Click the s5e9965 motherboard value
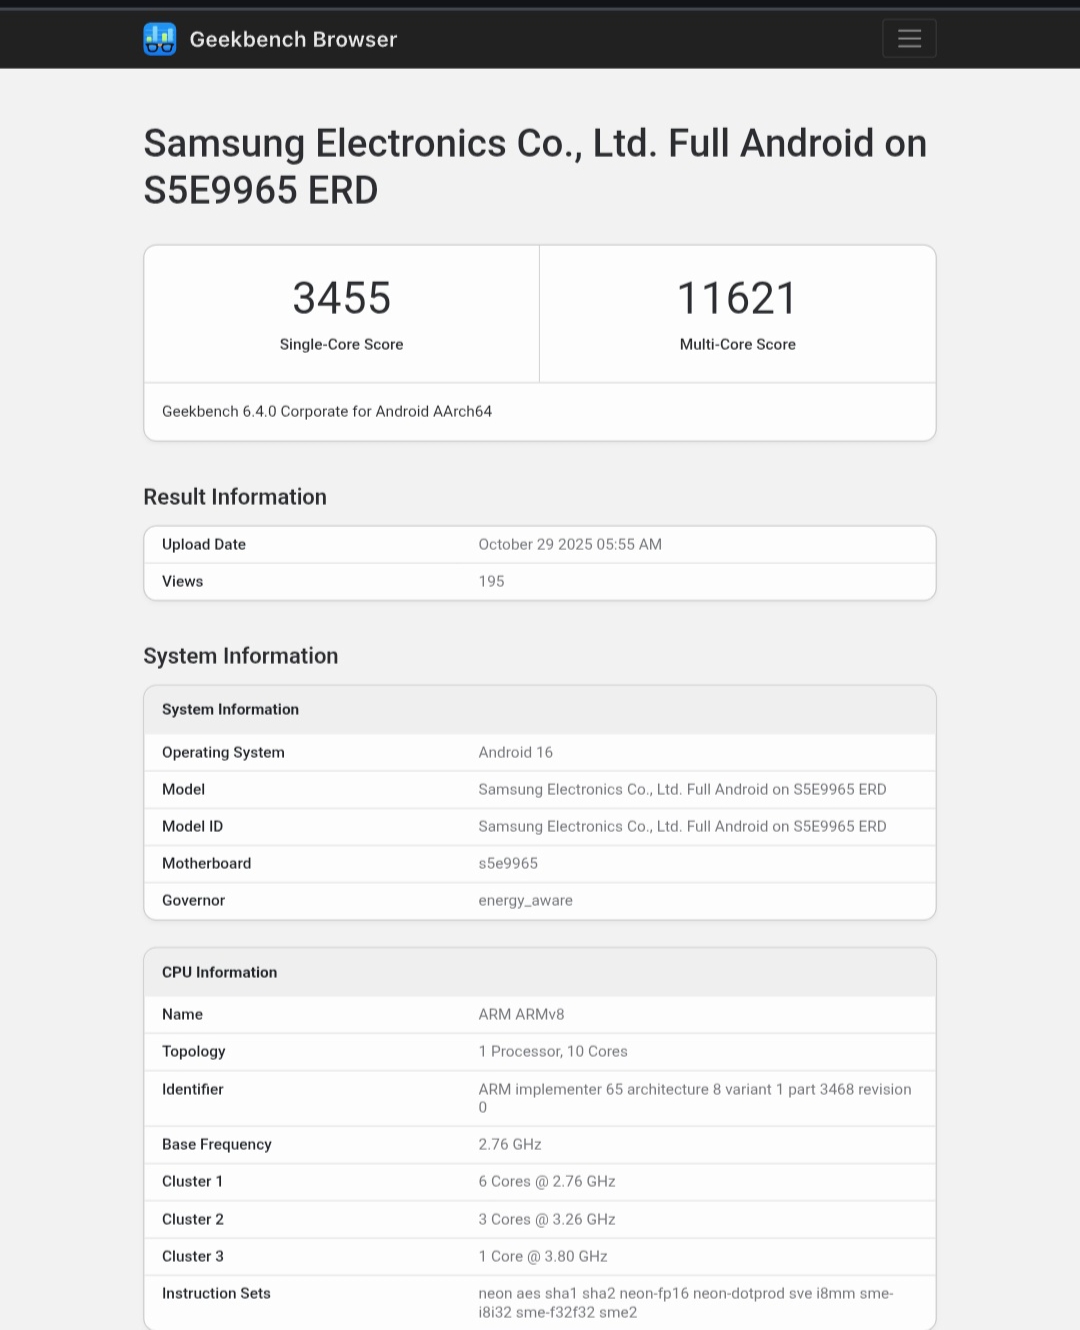This screenshot has width=1080, height=1330. [x=508, y=863]
